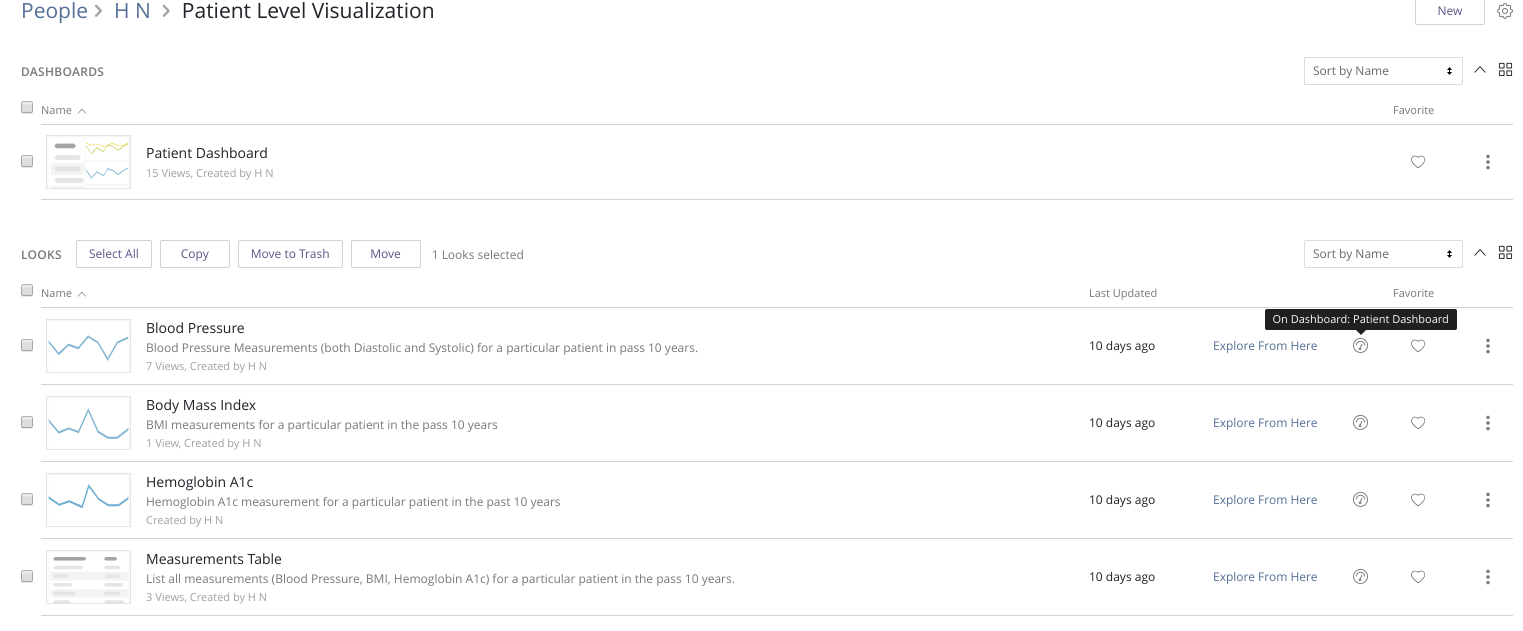
Task: Click dashboard indicator icon for Blood Pressure
Action: 1360,346
